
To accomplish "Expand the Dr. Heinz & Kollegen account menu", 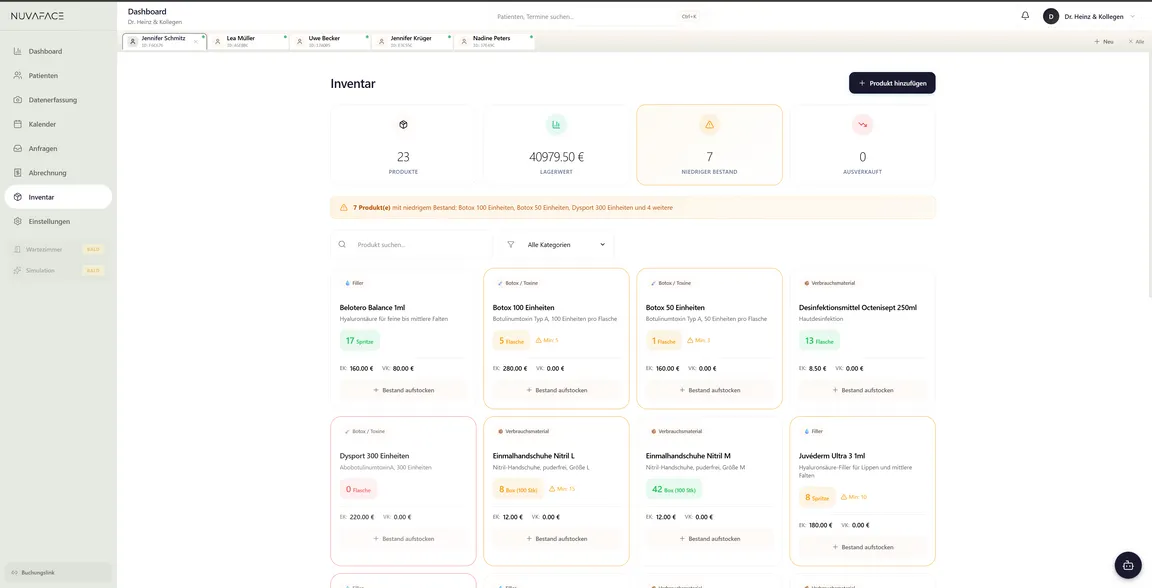I will pyautogui.click(x=1090, y=16).
